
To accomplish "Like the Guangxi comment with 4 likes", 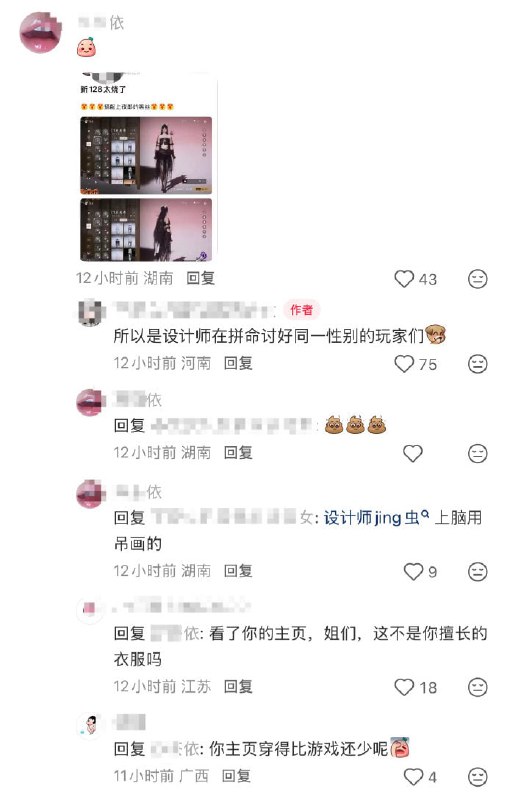I will click(x=413, y=777).
